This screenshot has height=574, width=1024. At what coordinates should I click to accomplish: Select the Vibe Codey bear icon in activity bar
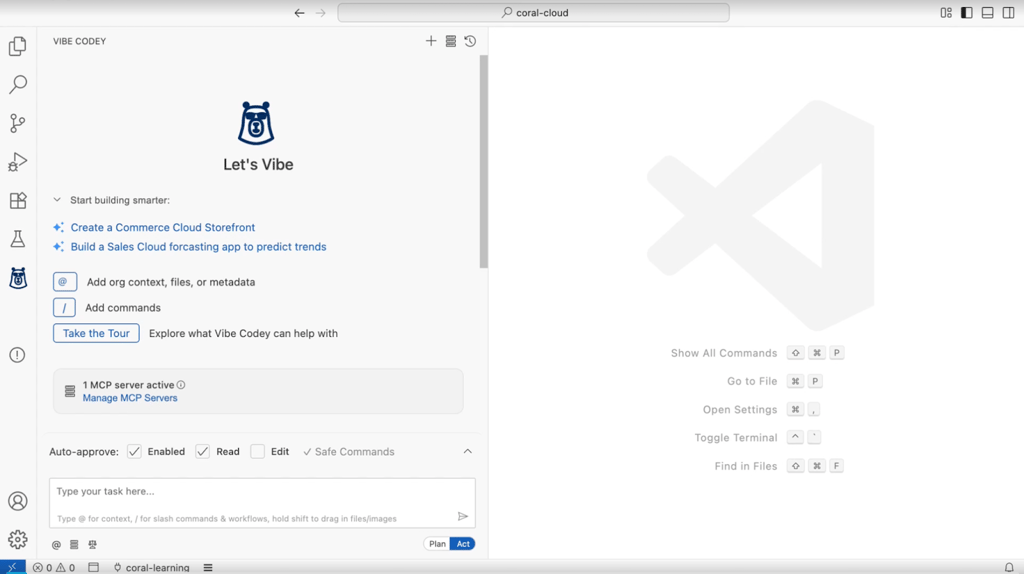(18, 278)
